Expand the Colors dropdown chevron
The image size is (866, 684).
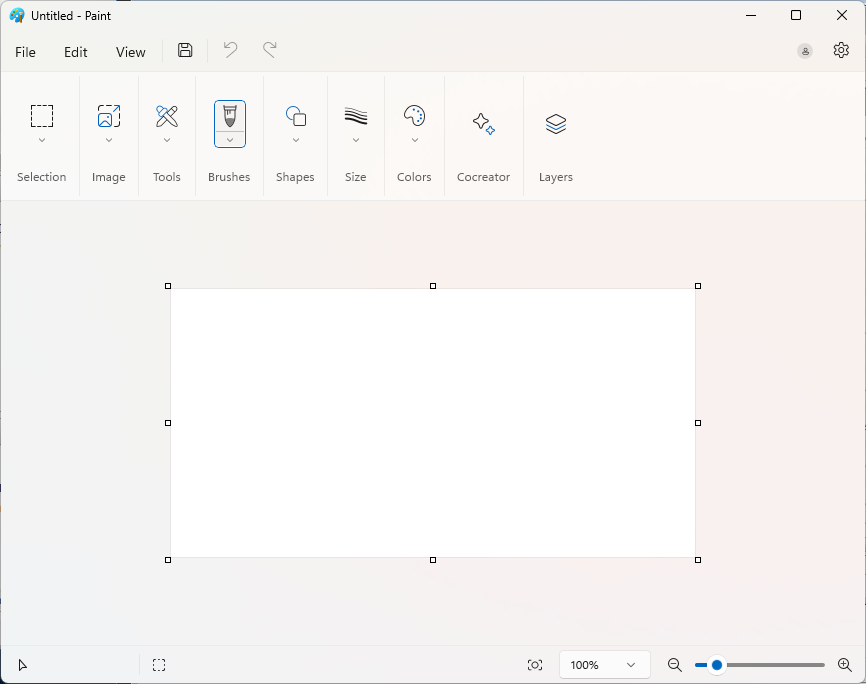(x=414, y=140)
